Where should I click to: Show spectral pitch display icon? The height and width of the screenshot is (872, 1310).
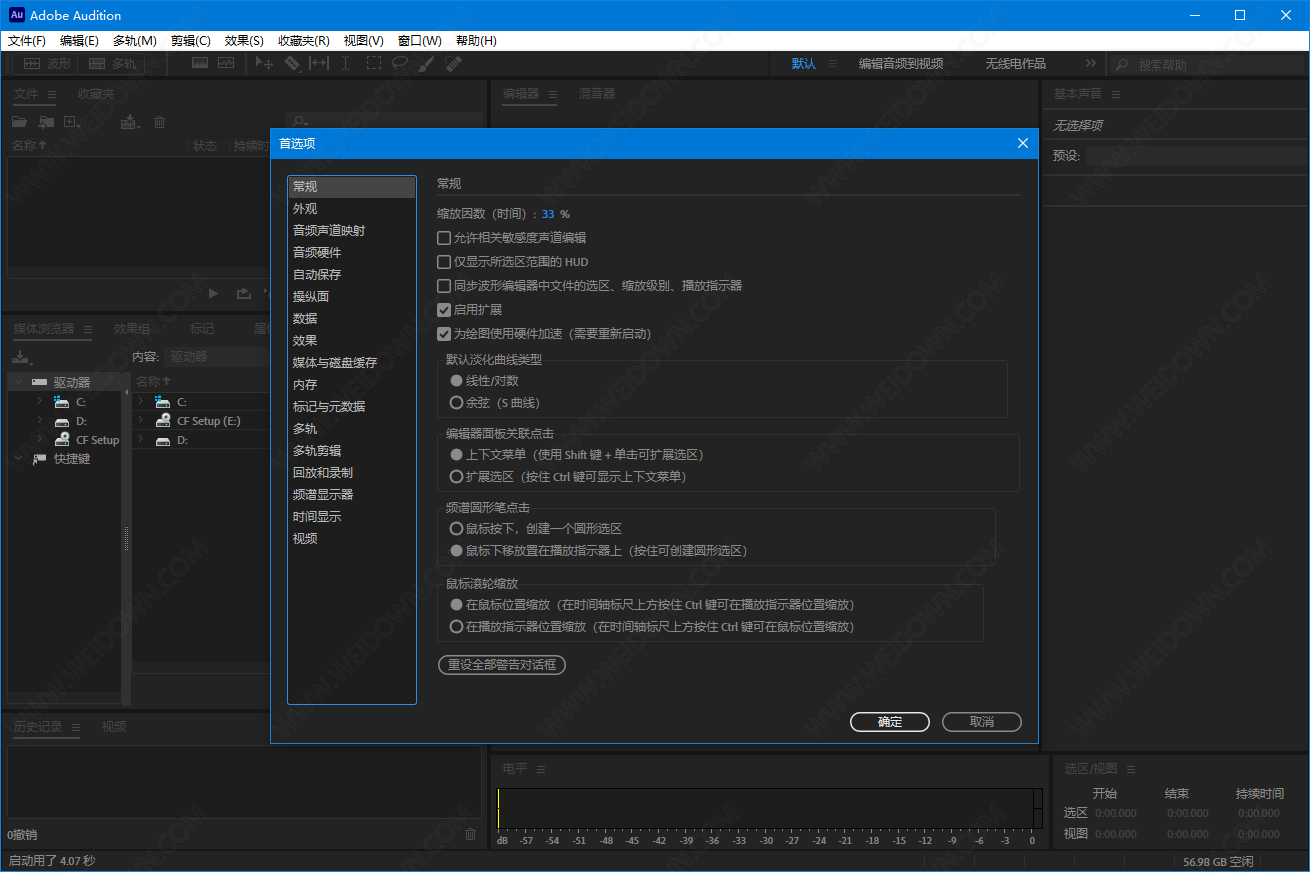[x=226, y=63]
